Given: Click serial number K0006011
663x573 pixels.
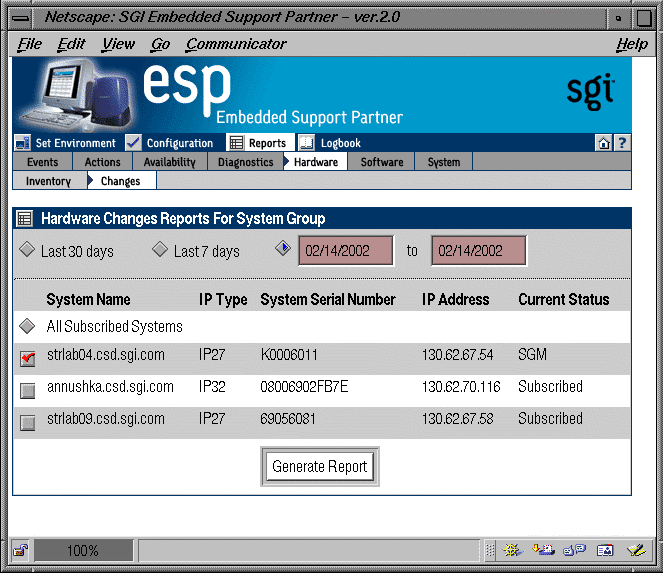Looking at the screenshot, I should pyautogui.click(x=289, y=355).
